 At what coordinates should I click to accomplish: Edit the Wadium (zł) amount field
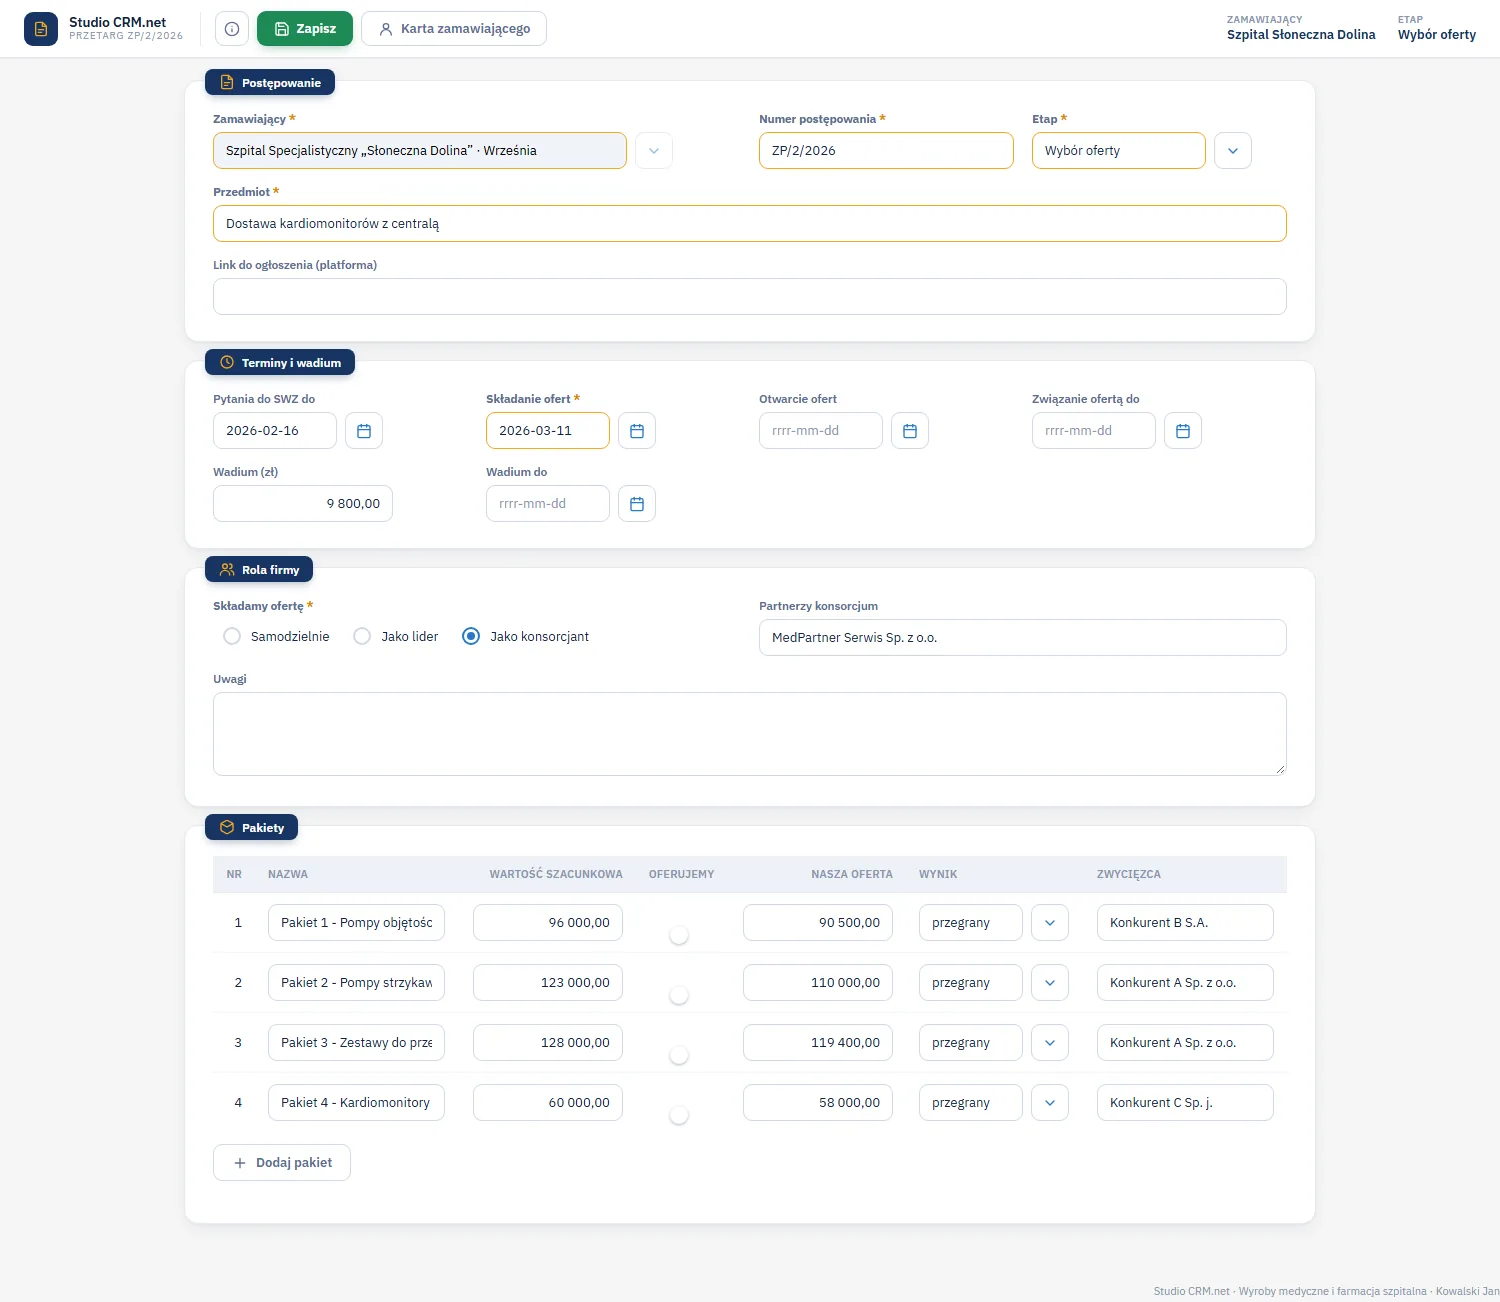click(x=303, y=504)
